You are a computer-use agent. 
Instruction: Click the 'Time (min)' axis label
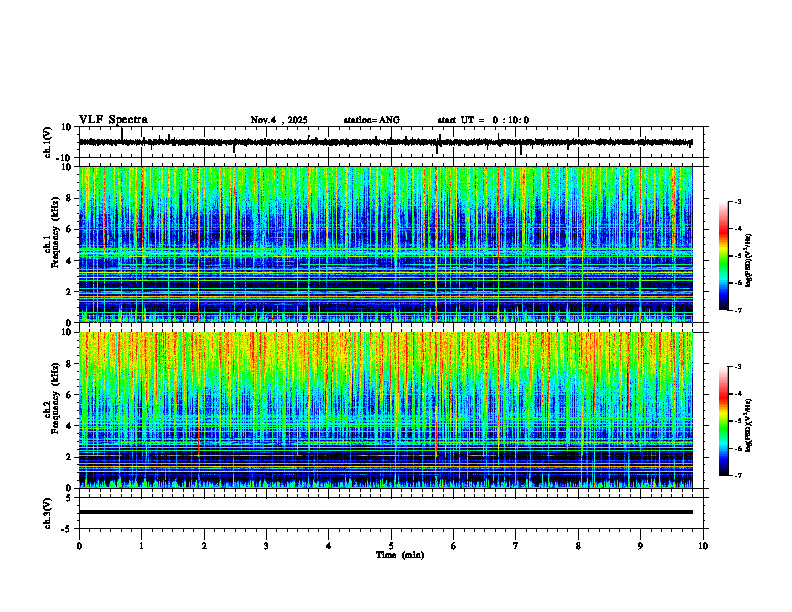tap(400, 555)
